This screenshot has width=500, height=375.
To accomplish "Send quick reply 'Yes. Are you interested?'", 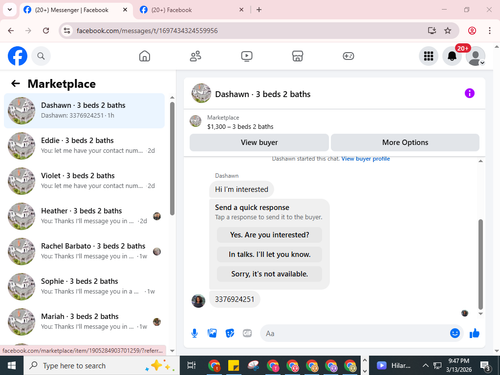I will pyautogui.click(x=269, y=235).
